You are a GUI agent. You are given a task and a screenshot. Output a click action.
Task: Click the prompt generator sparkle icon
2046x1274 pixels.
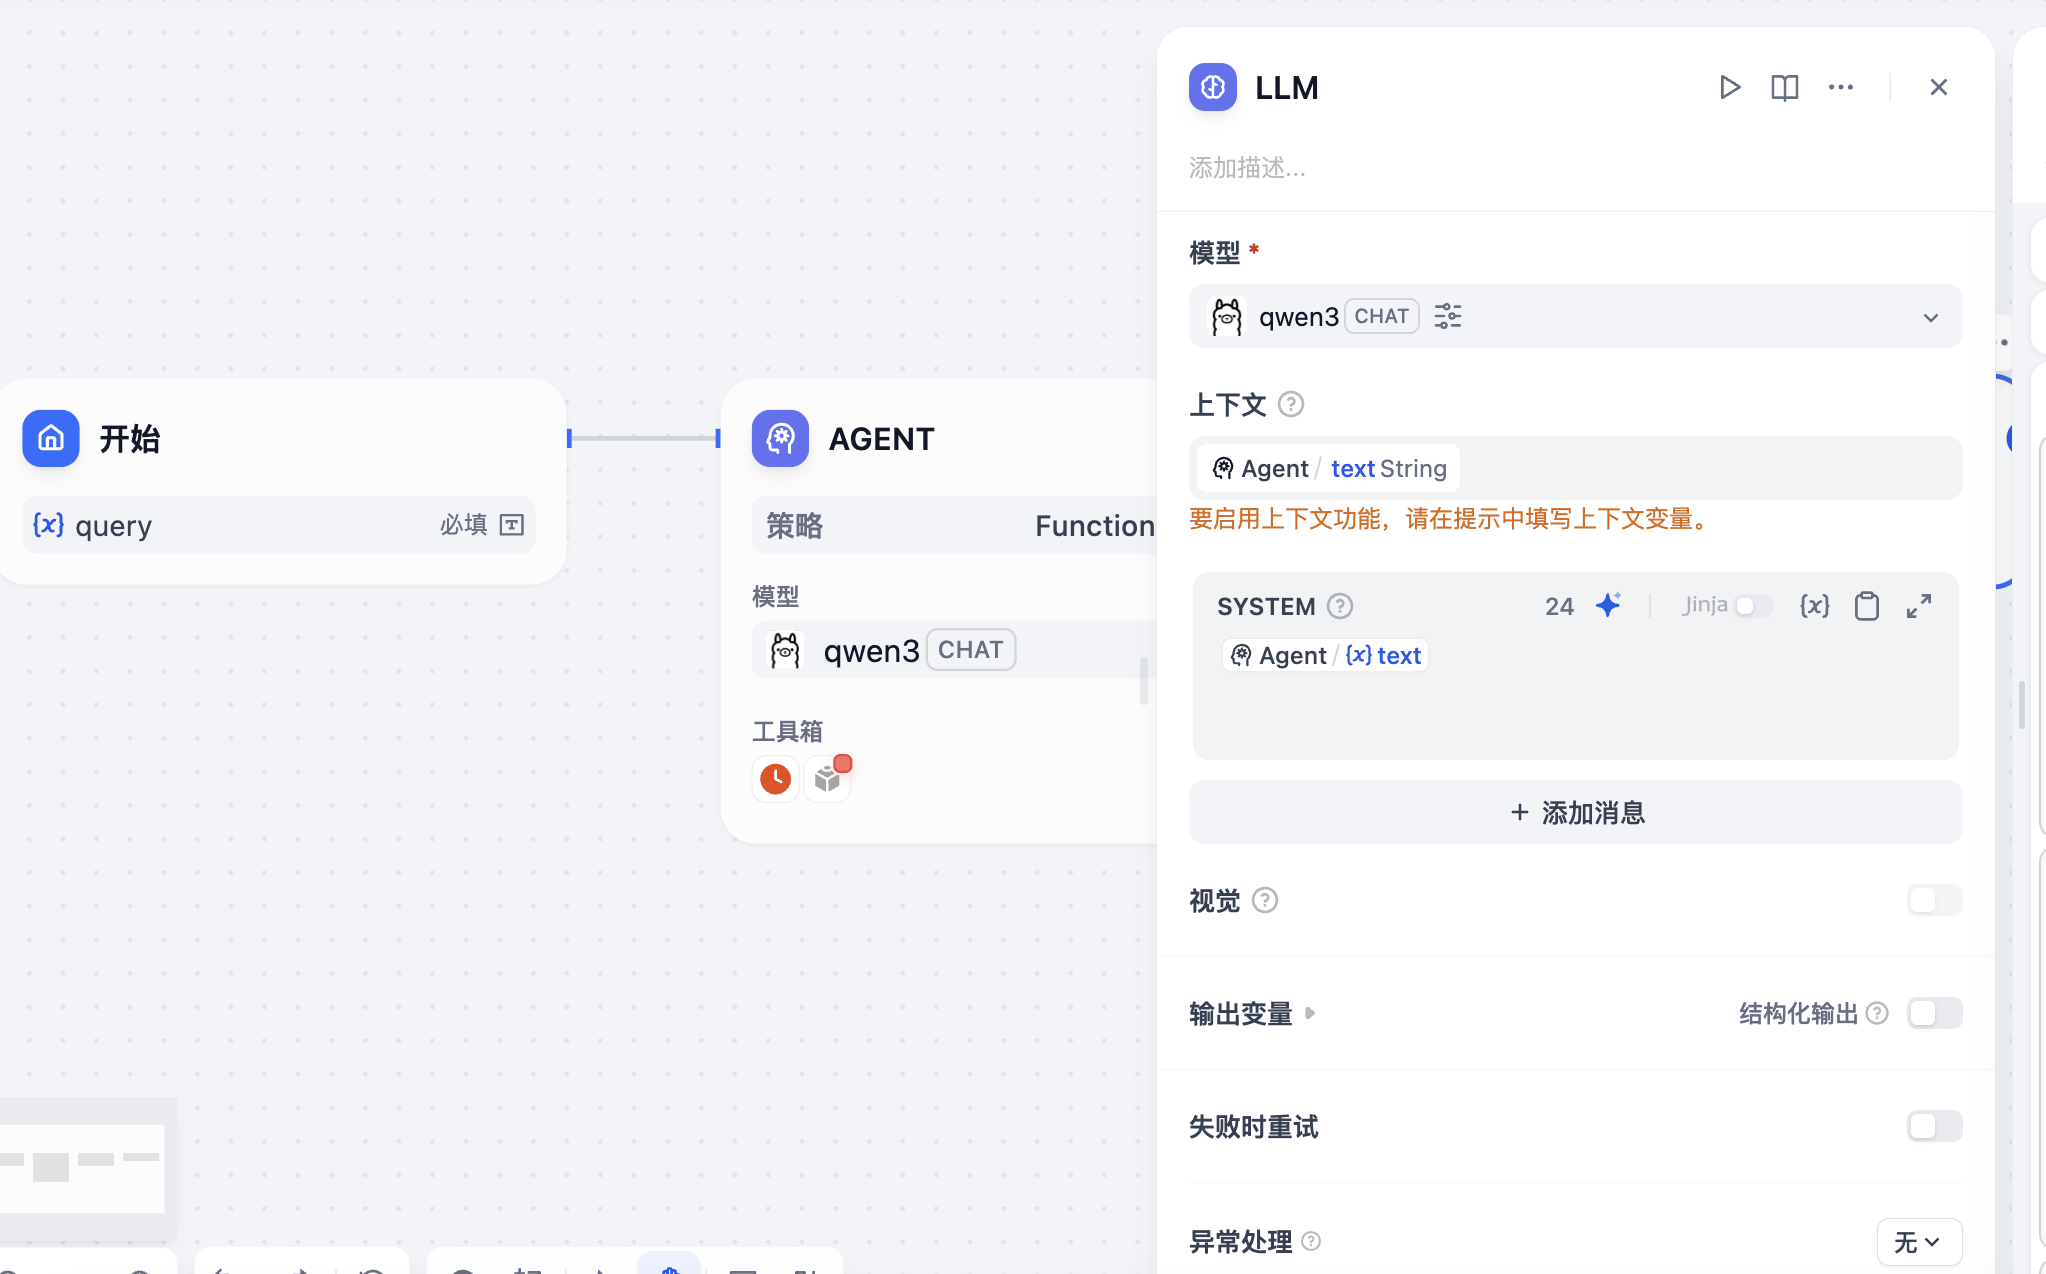(1608, 606)
